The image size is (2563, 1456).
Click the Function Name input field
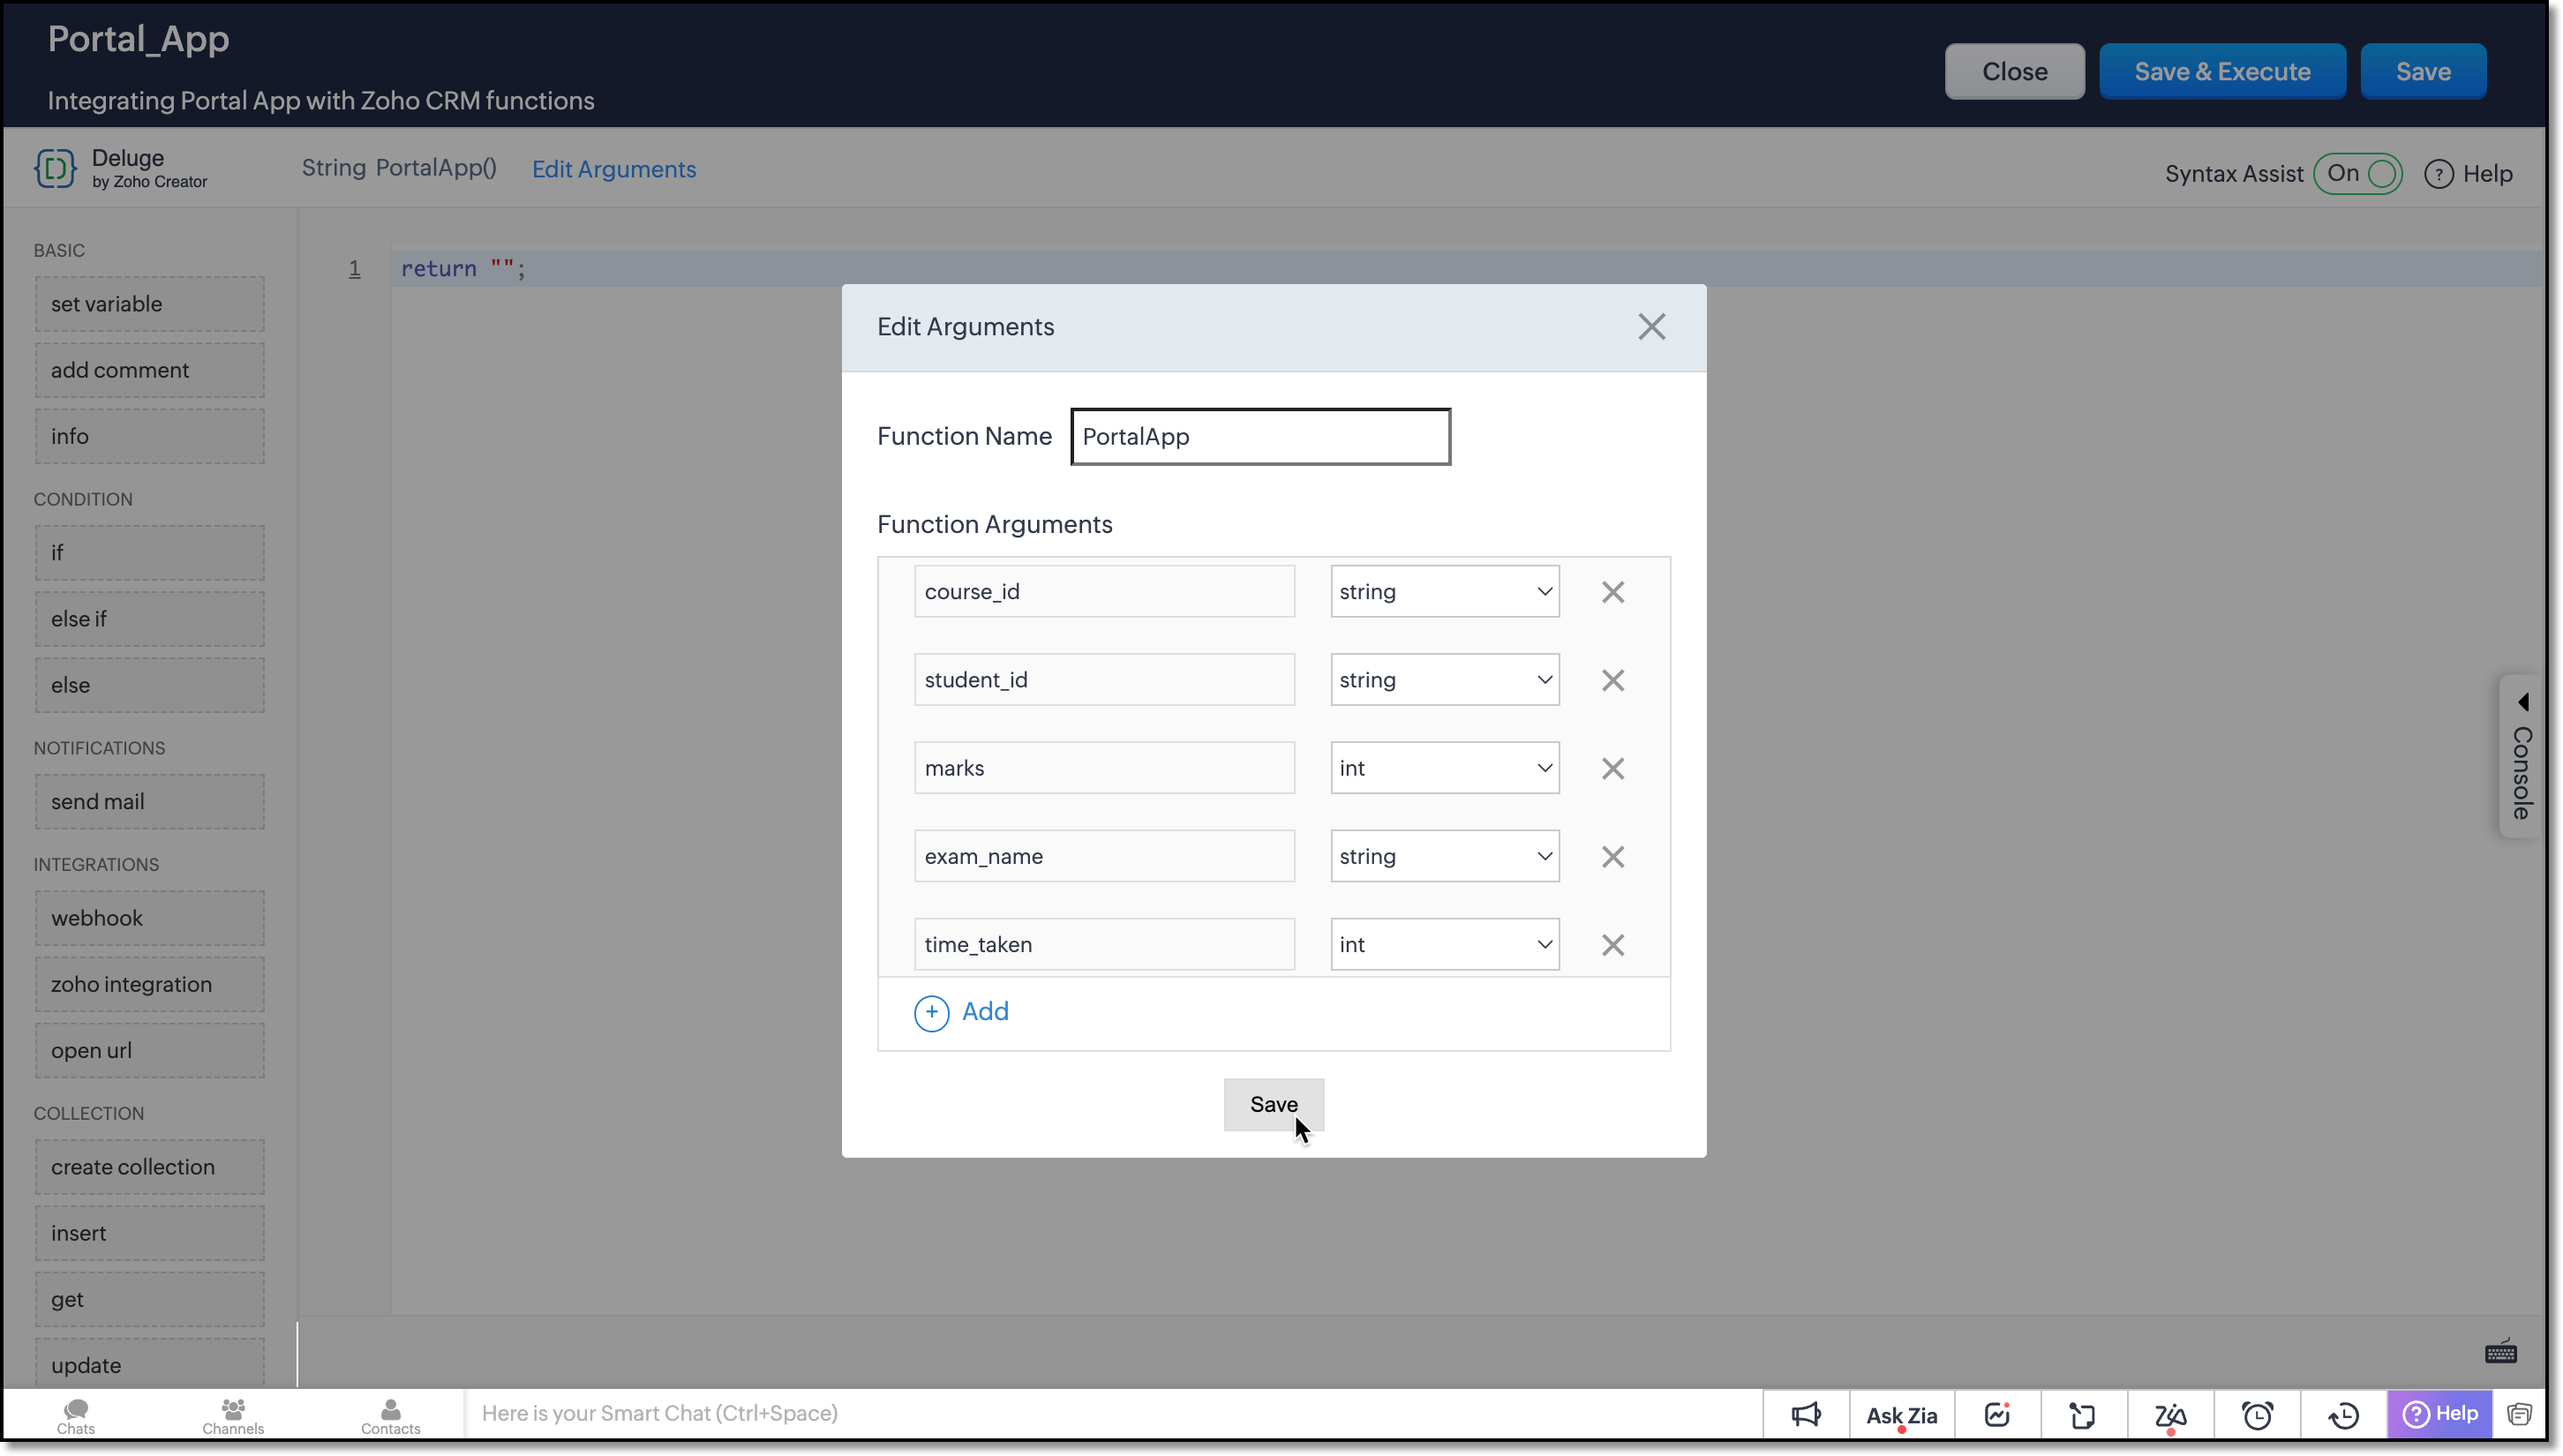pos(1260,437)
